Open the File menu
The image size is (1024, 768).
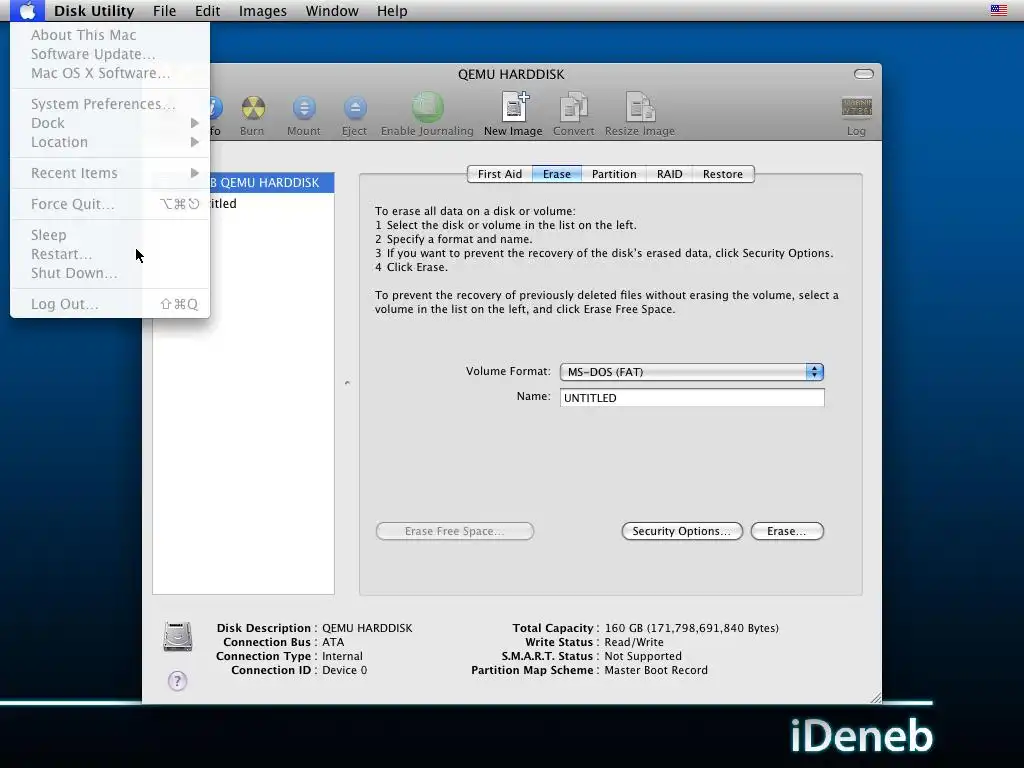point(165,10)
